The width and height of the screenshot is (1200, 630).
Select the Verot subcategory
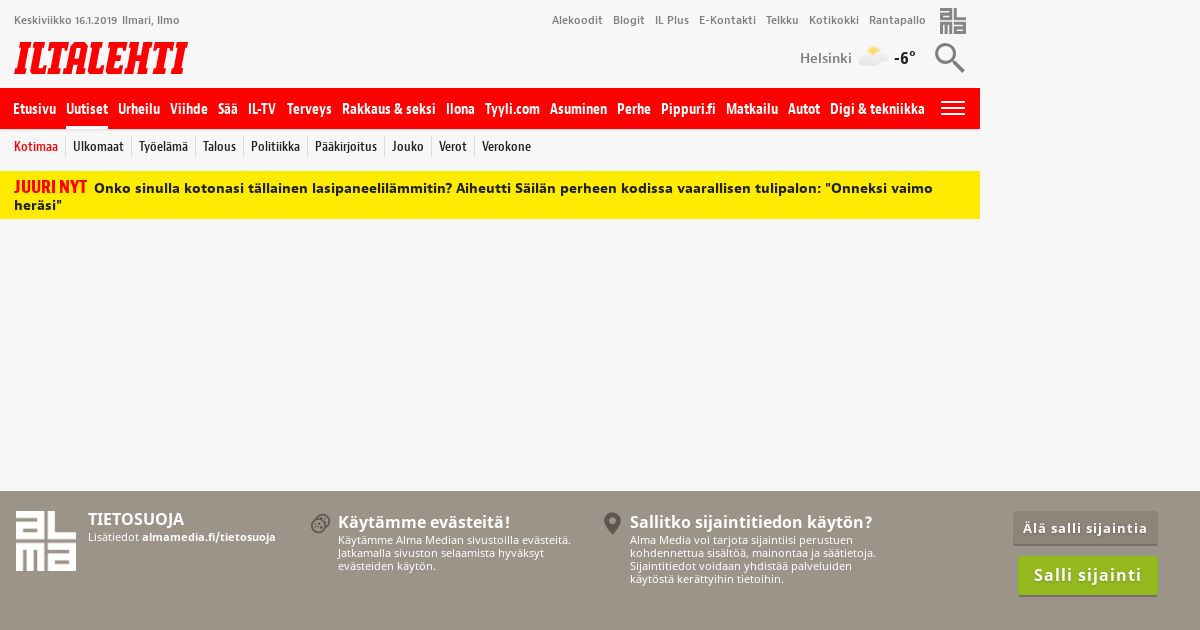453,147
